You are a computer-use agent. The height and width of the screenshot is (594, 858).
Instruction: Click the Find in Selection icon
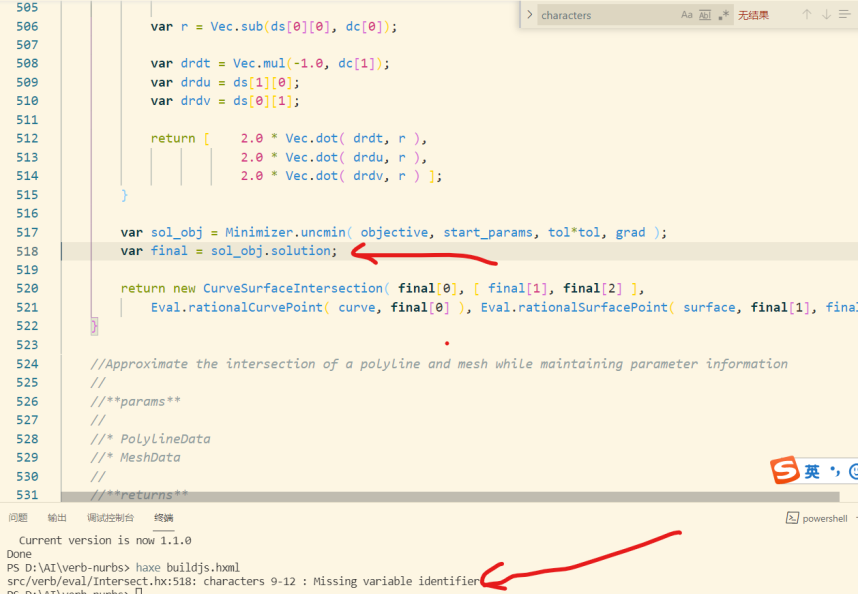(x=844, y=14)
